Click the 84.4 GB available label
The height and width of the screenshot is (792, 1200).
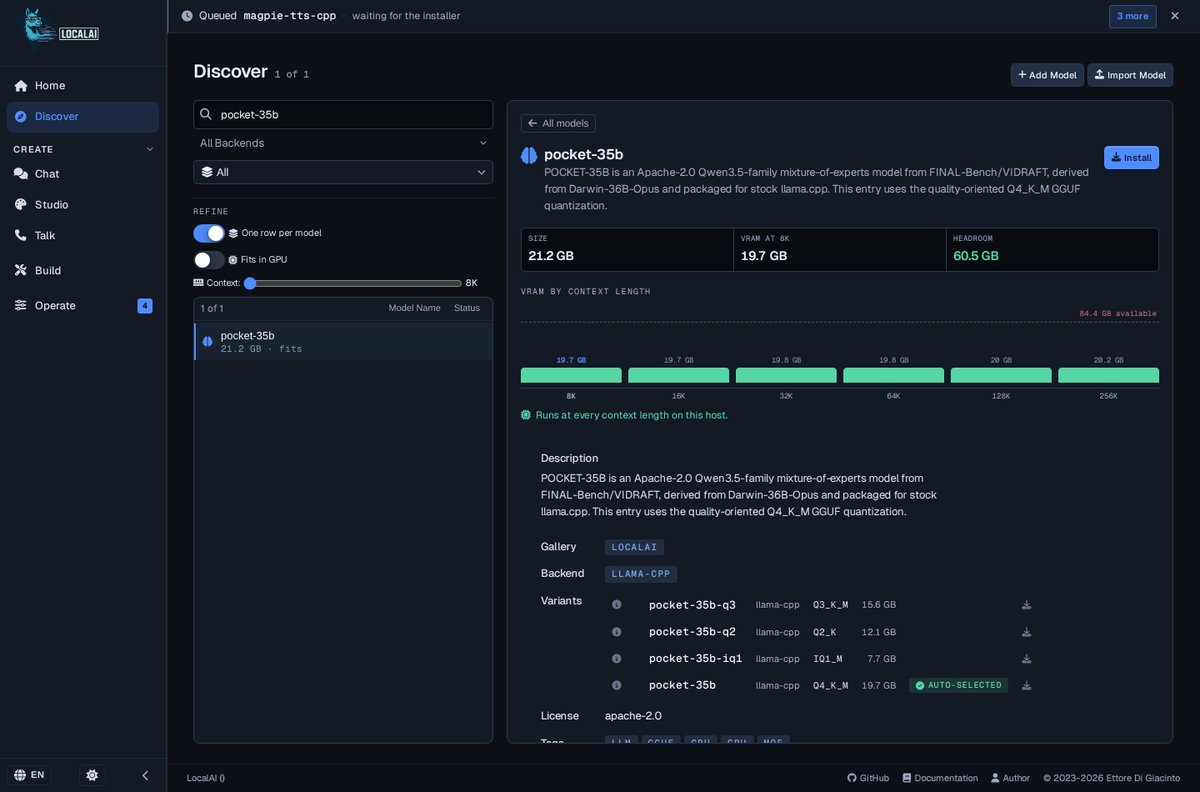pyautogui.click(x=1118, y=314)
